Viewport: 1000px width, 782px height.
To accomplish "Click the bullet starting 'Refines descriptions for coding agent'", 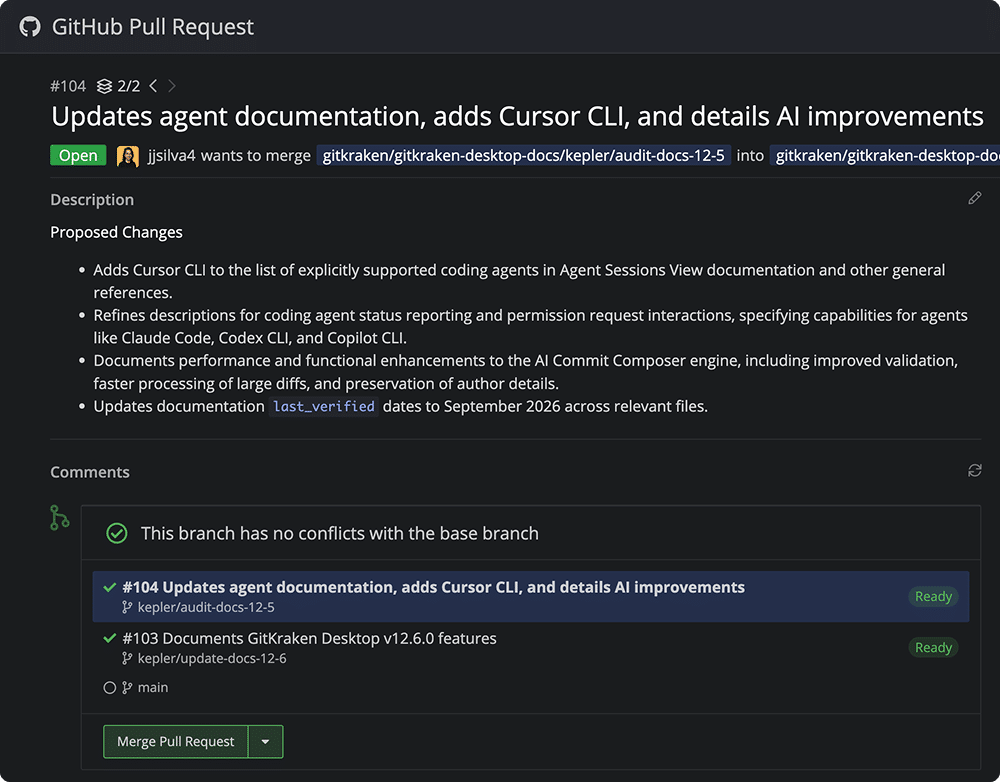I will point(530,327).
